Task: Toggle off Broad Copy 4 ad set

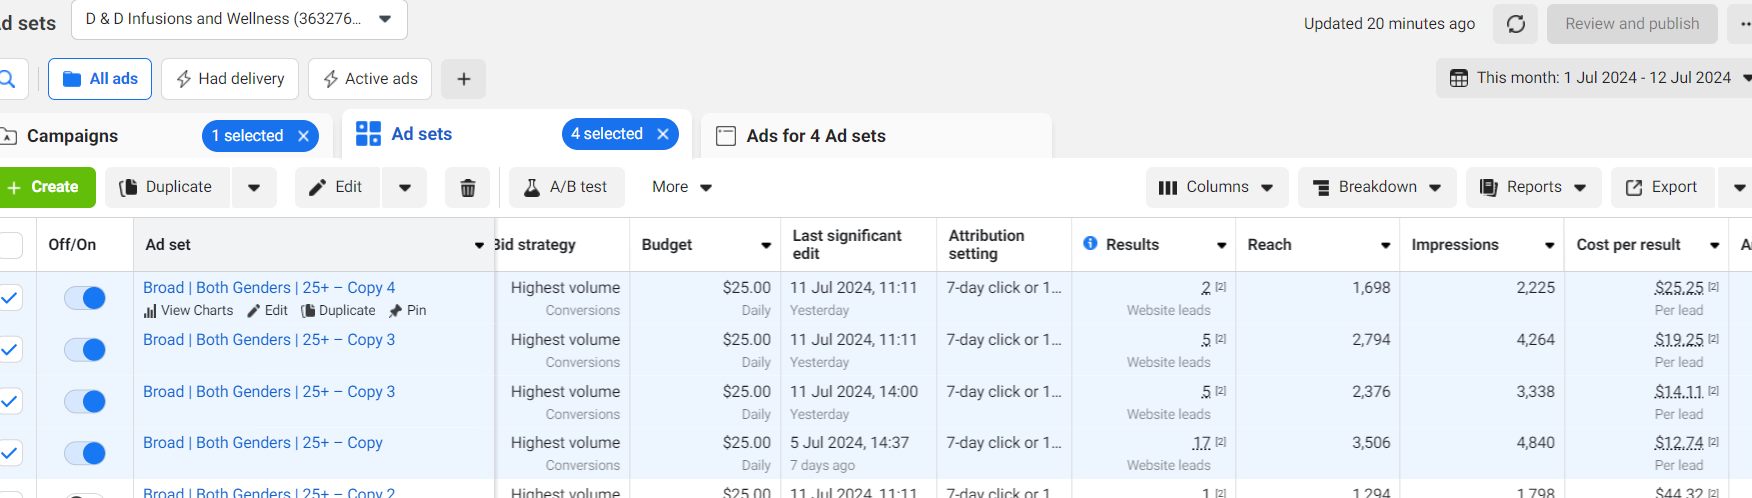Action: tap(85, 298)
